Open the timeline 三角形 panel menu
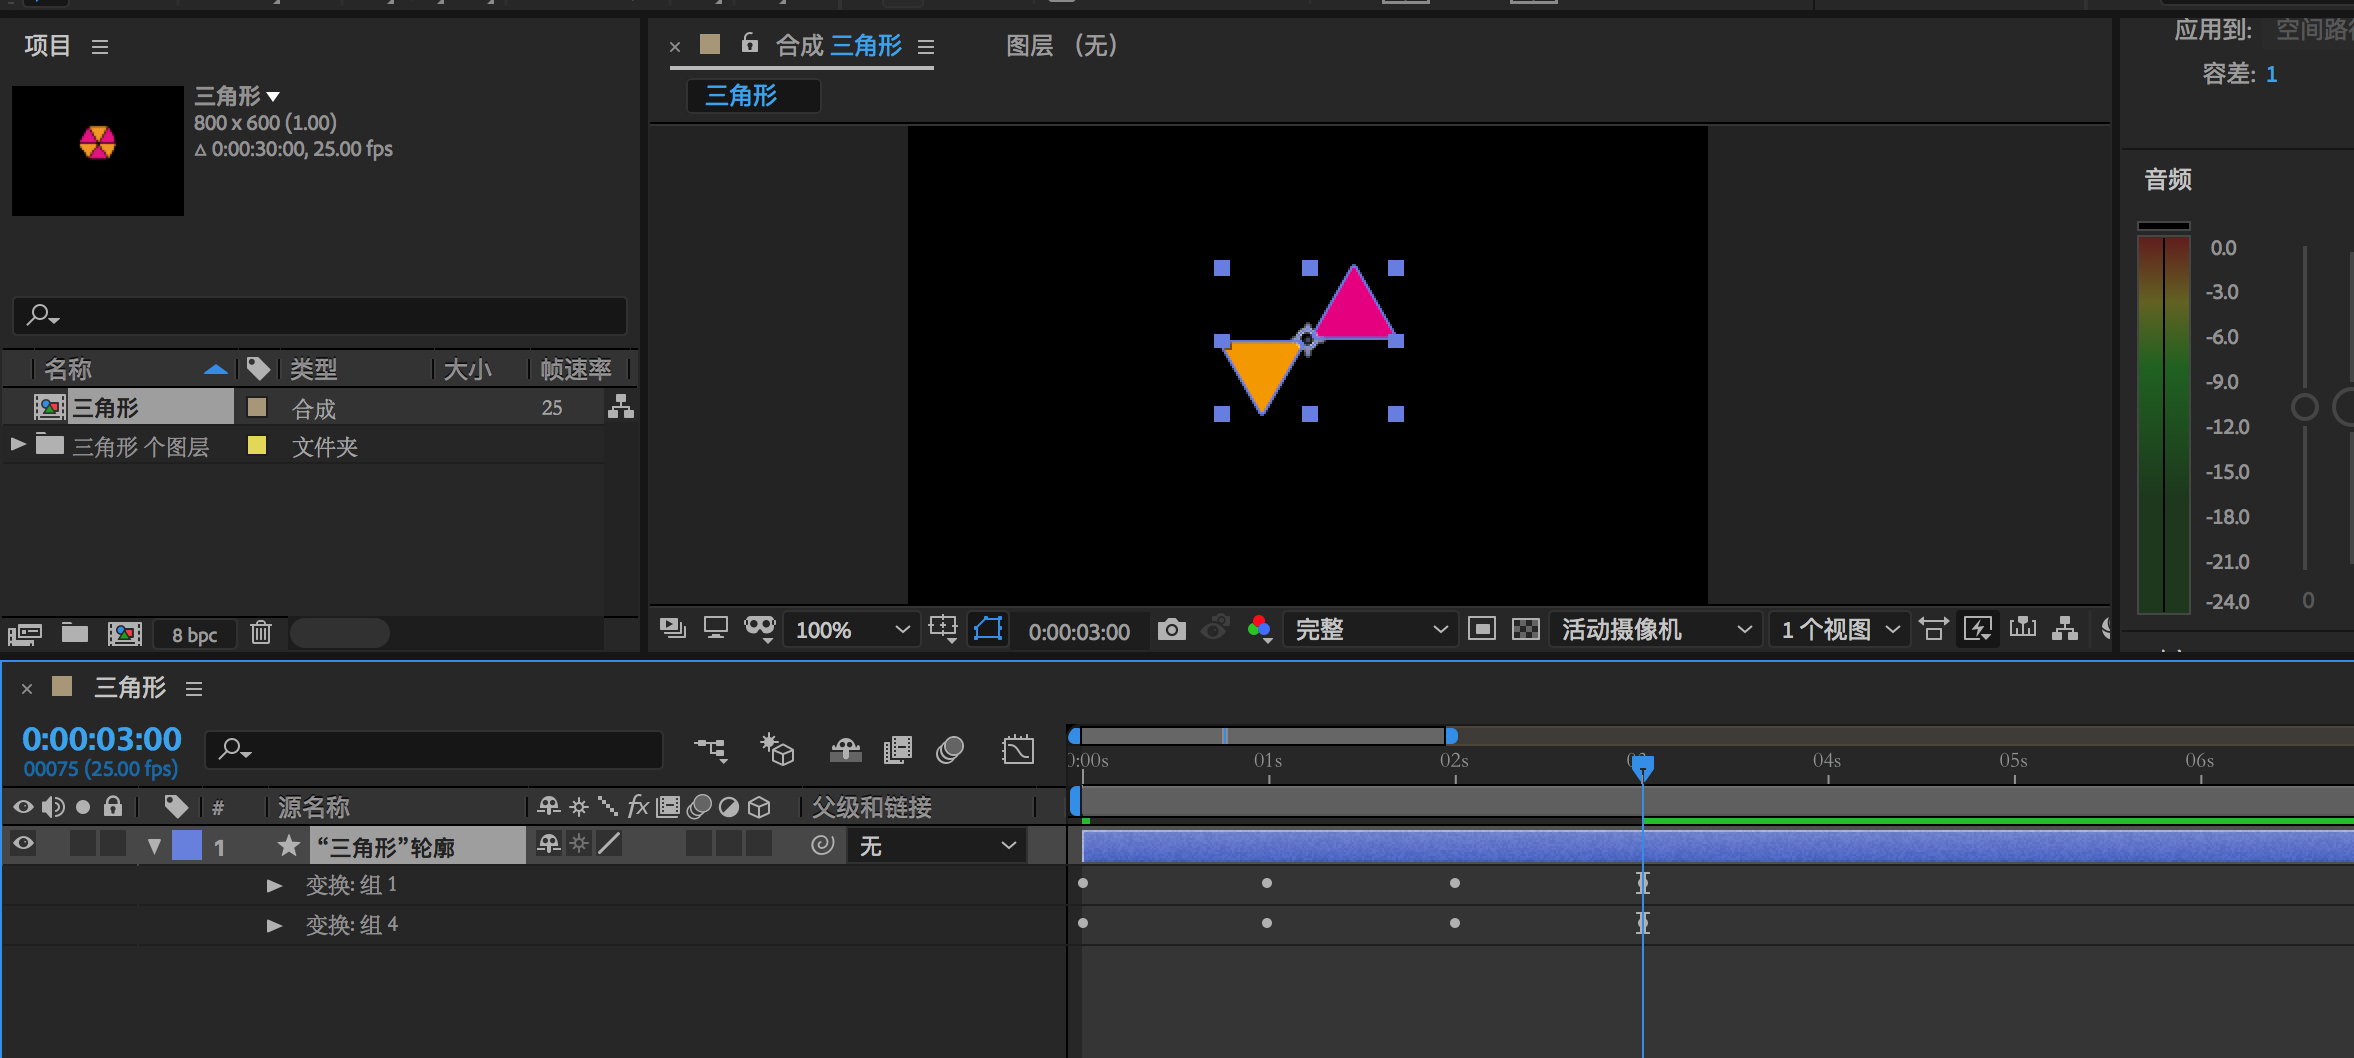 coord(194,689)
